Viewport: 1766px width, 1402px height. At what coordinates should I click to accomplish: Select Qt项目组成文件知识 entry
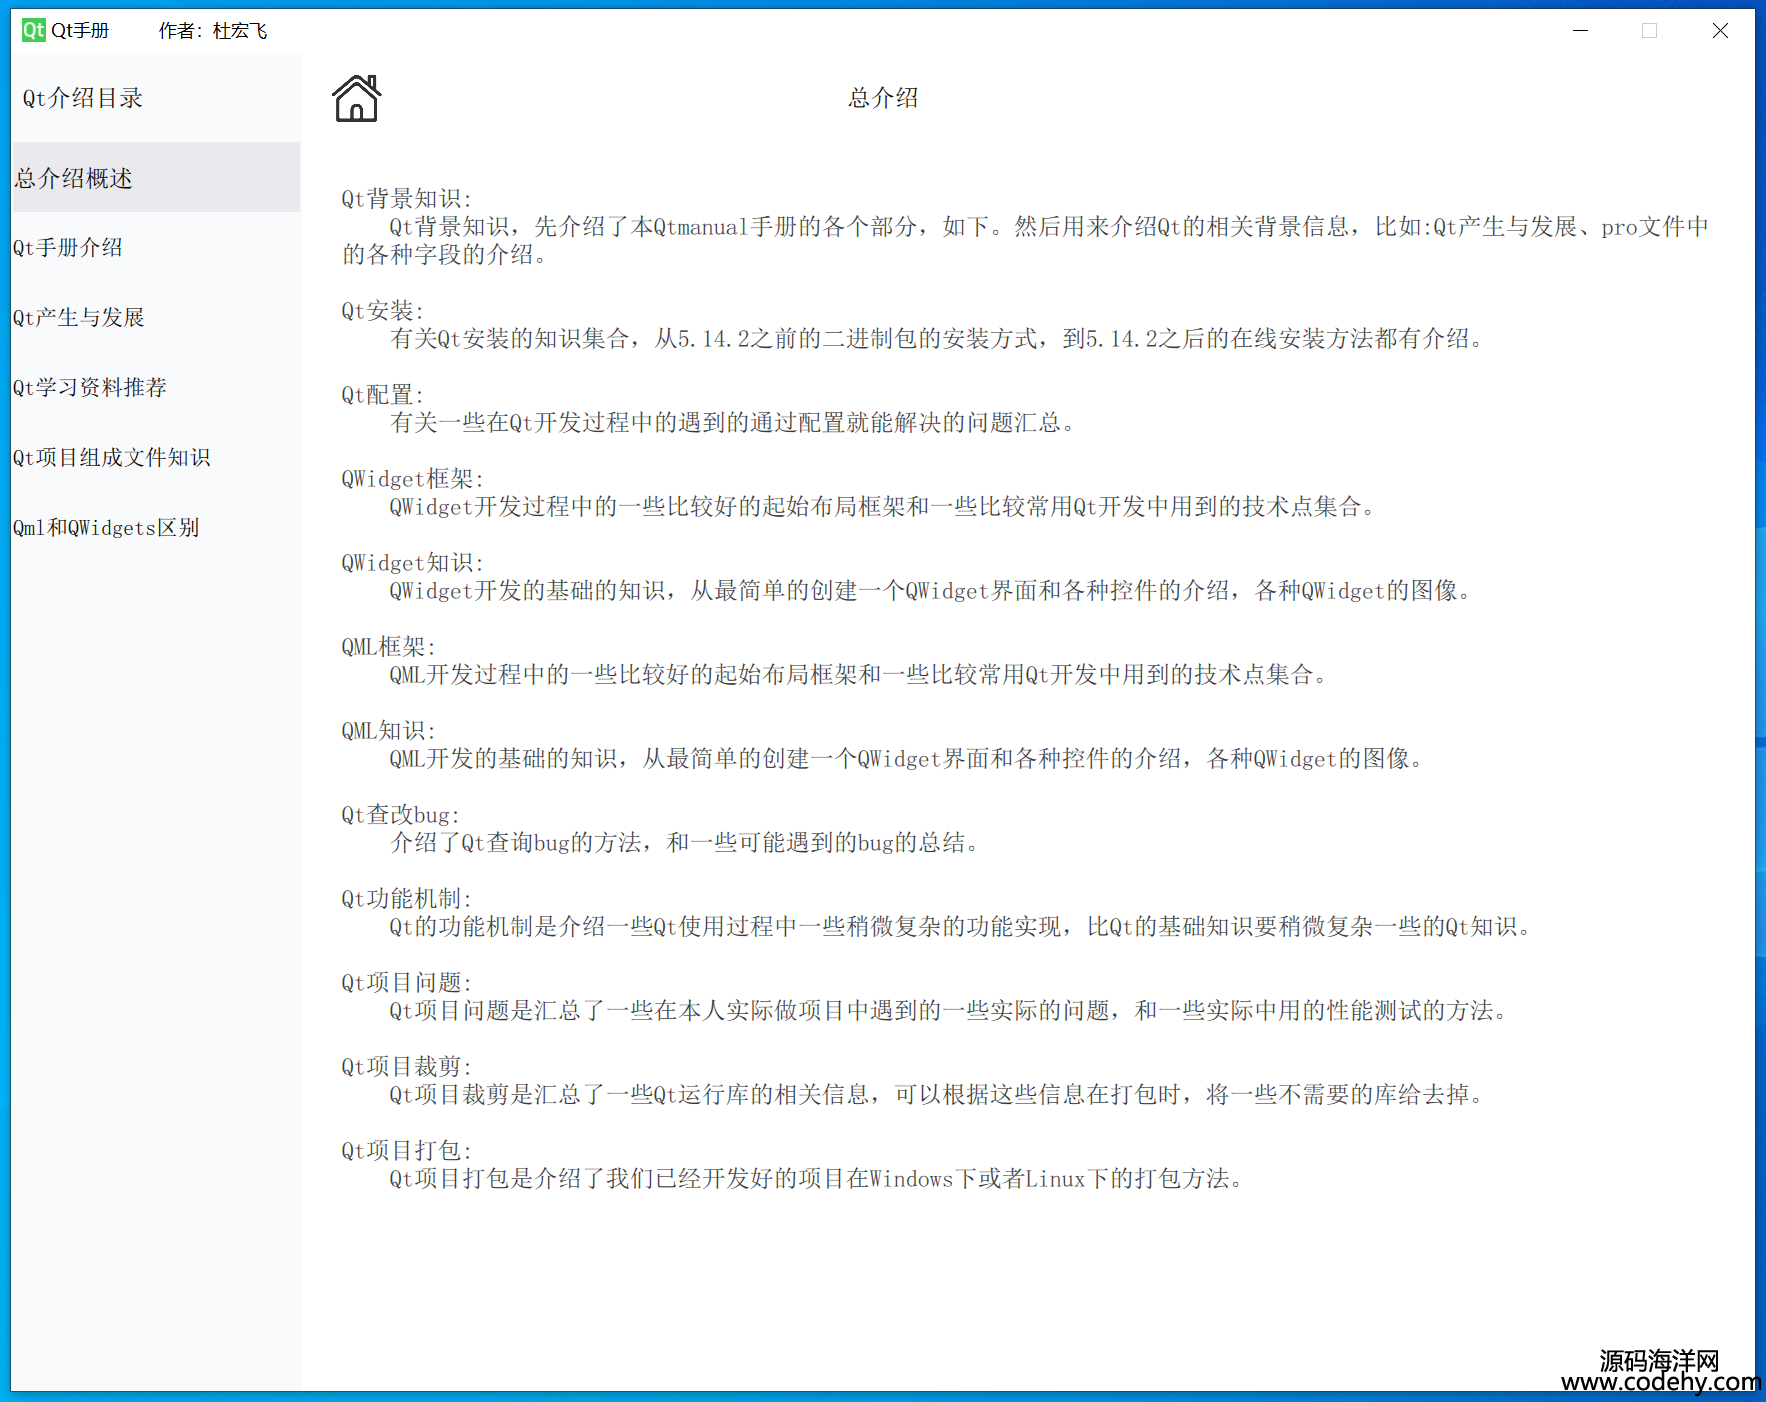(x=155, y=457)
